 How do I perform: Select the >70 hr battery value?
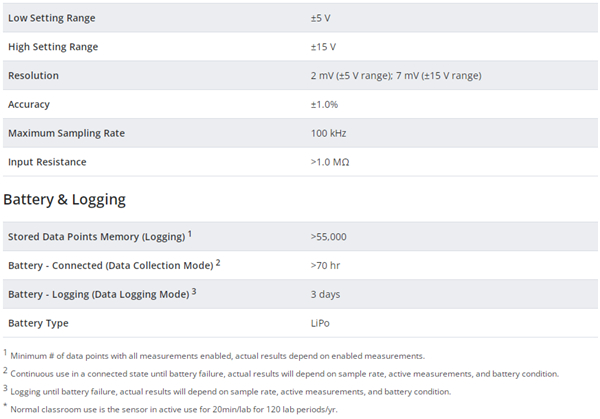coord(325,265)
